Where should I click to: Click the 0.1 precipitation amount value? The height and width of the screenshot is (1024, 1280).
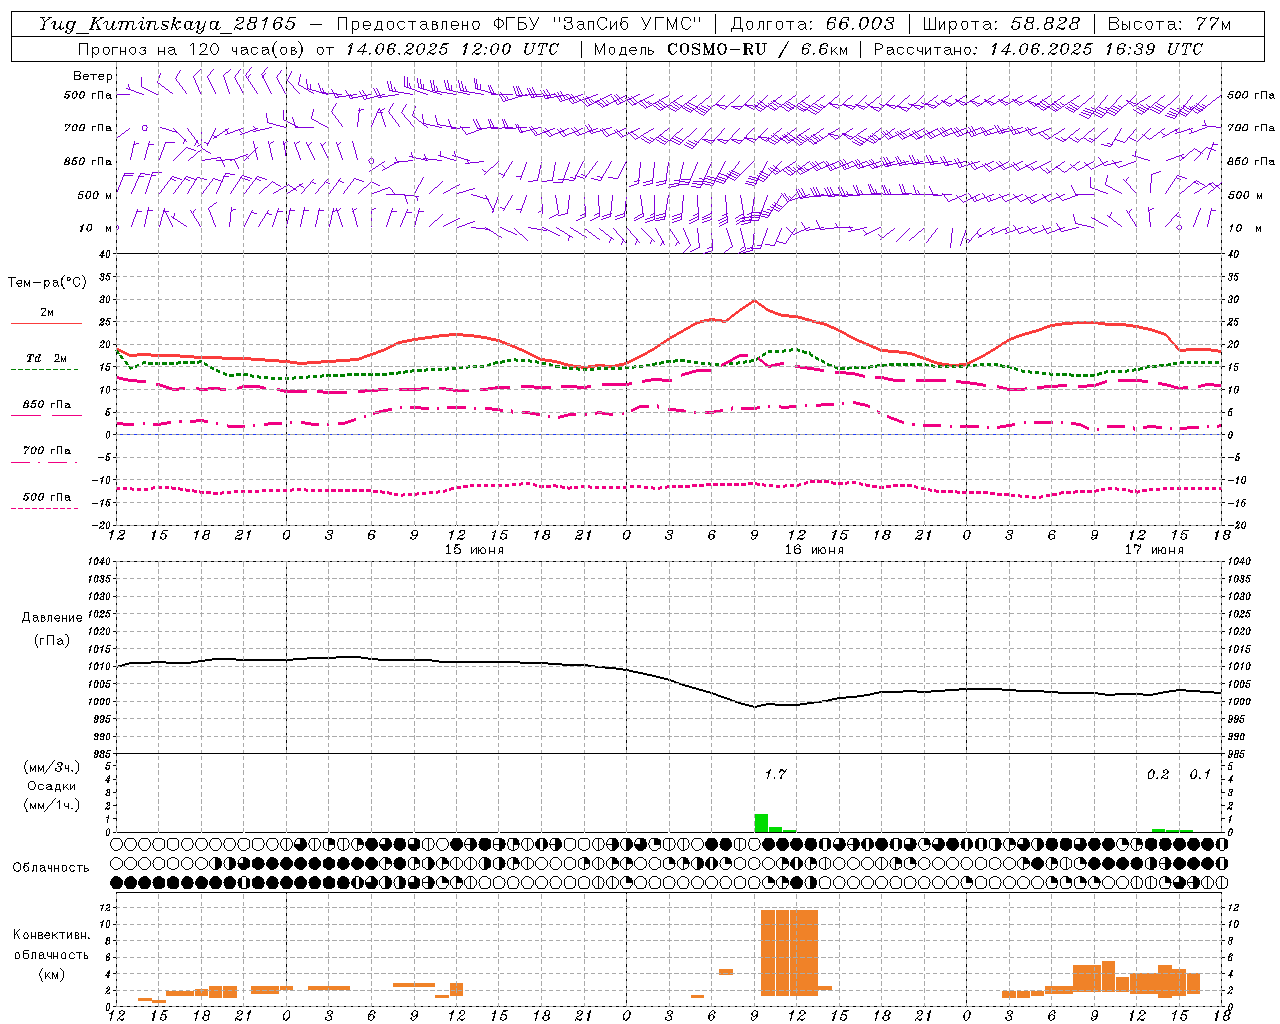point(1200,774)
